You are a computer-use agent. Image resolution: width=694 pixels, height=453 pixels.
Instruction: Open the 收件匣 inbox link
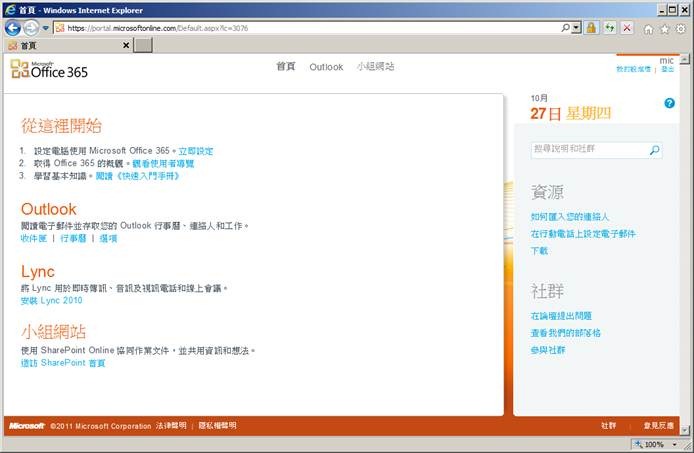click(x=34, y=238)
